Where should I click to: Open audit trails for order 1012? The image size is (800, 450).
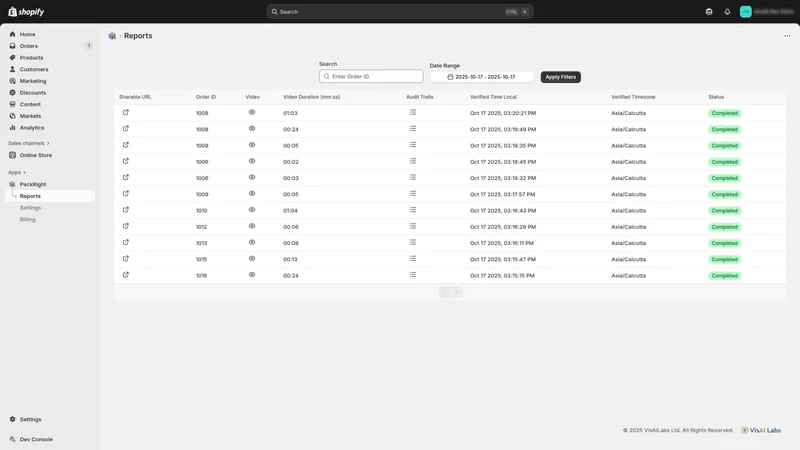point(413,226)
